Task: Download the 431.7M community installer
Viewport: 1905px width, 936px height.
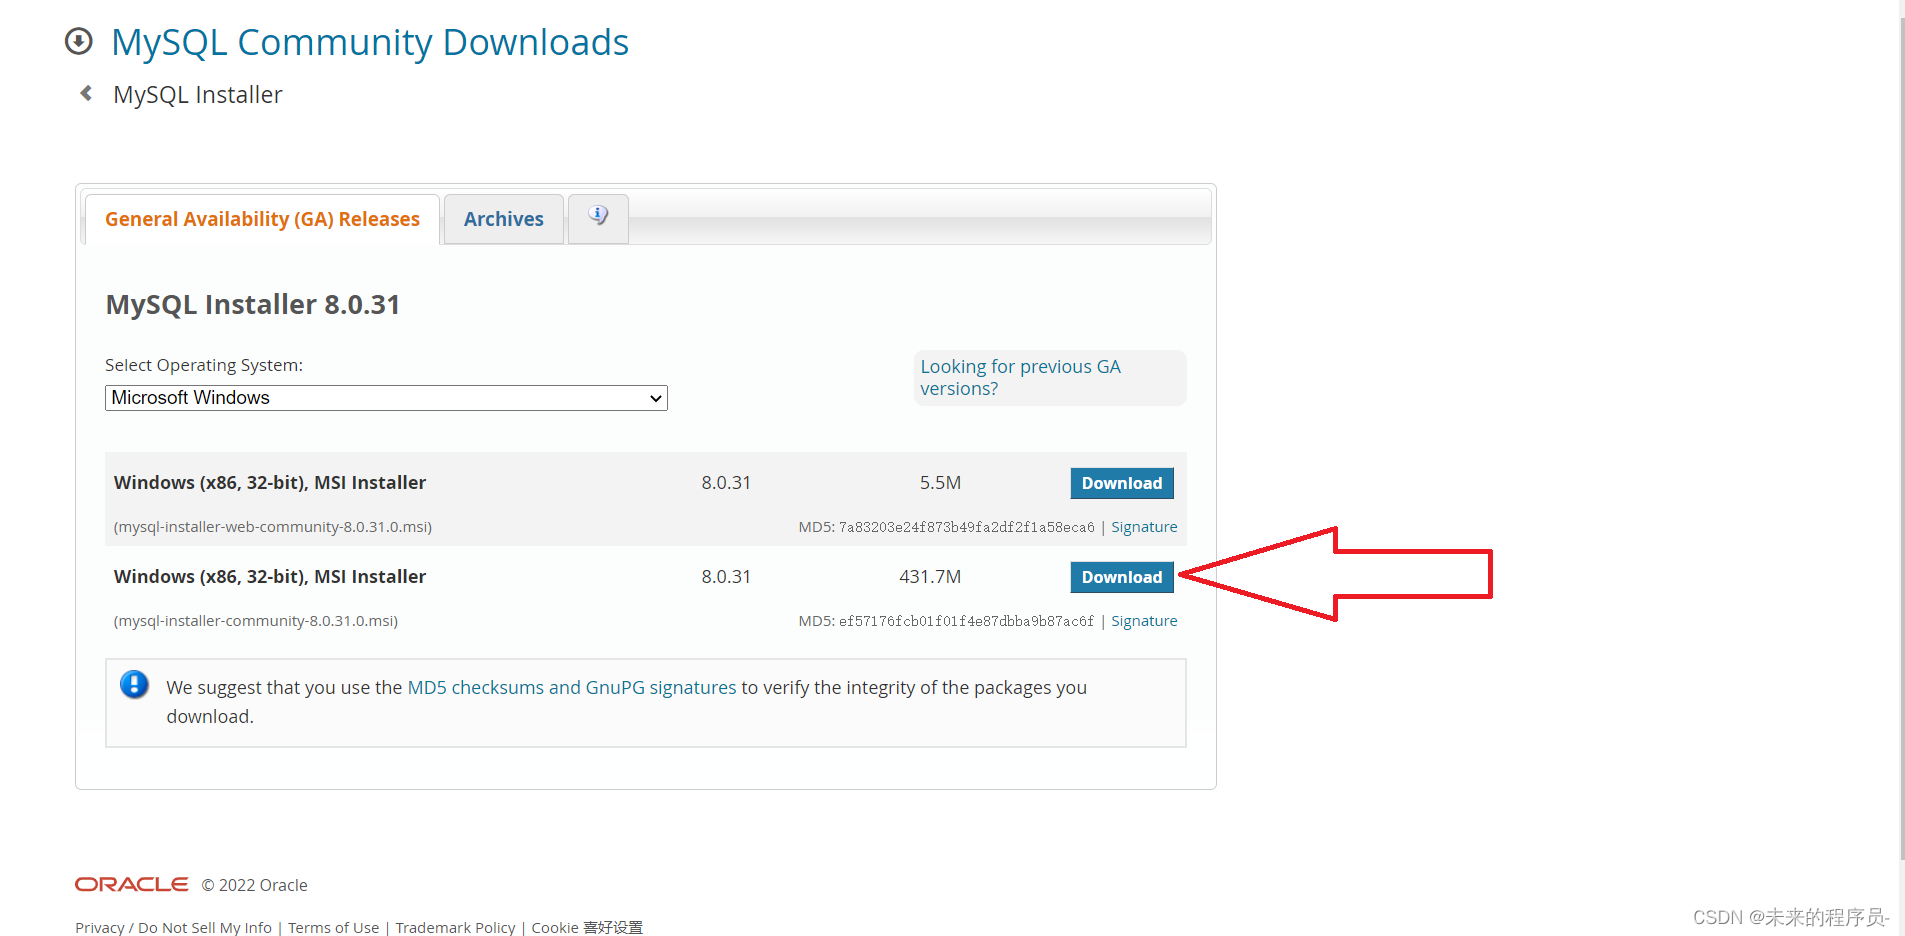Action: 1122,577
